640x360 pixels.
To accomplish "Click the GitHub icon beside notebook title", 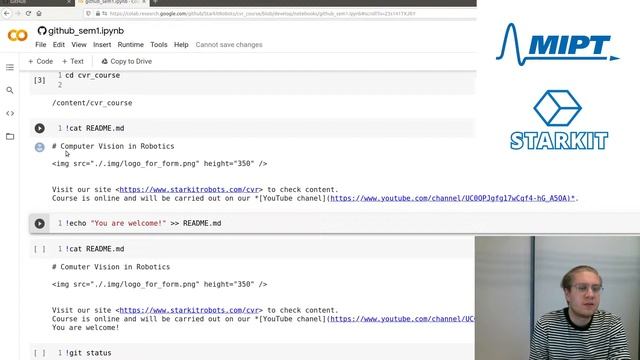I will pyautogui.click(x=42, y=31).
